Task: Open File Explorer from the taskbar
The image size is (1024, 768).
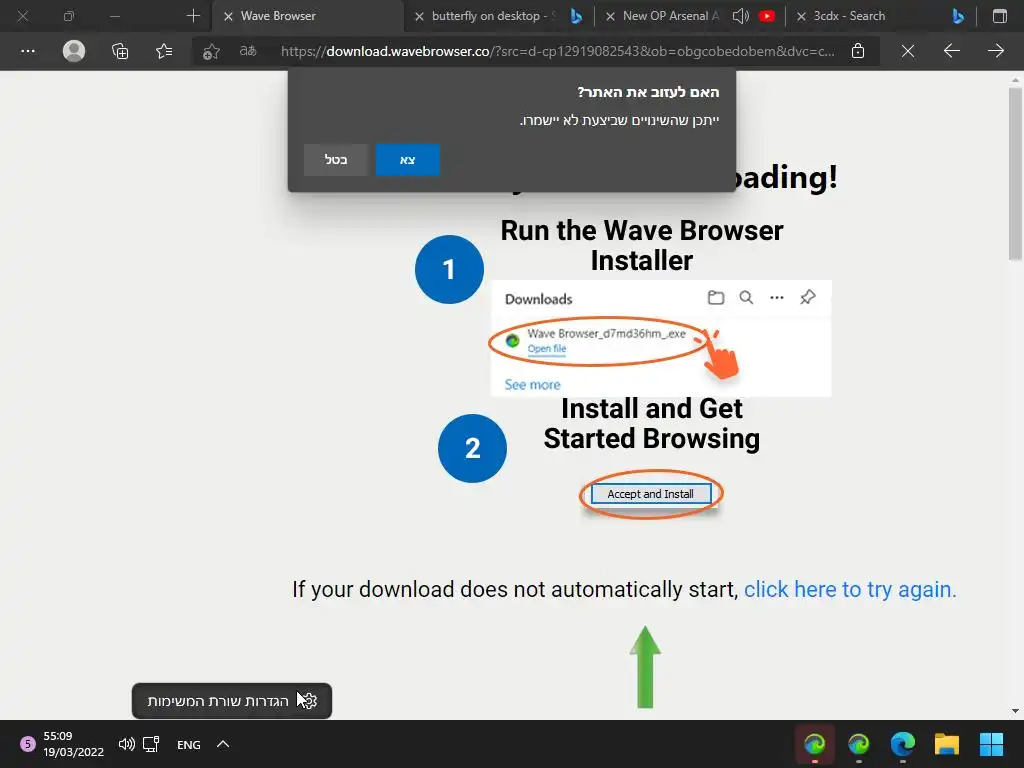Action: click(x=947, y=744)
